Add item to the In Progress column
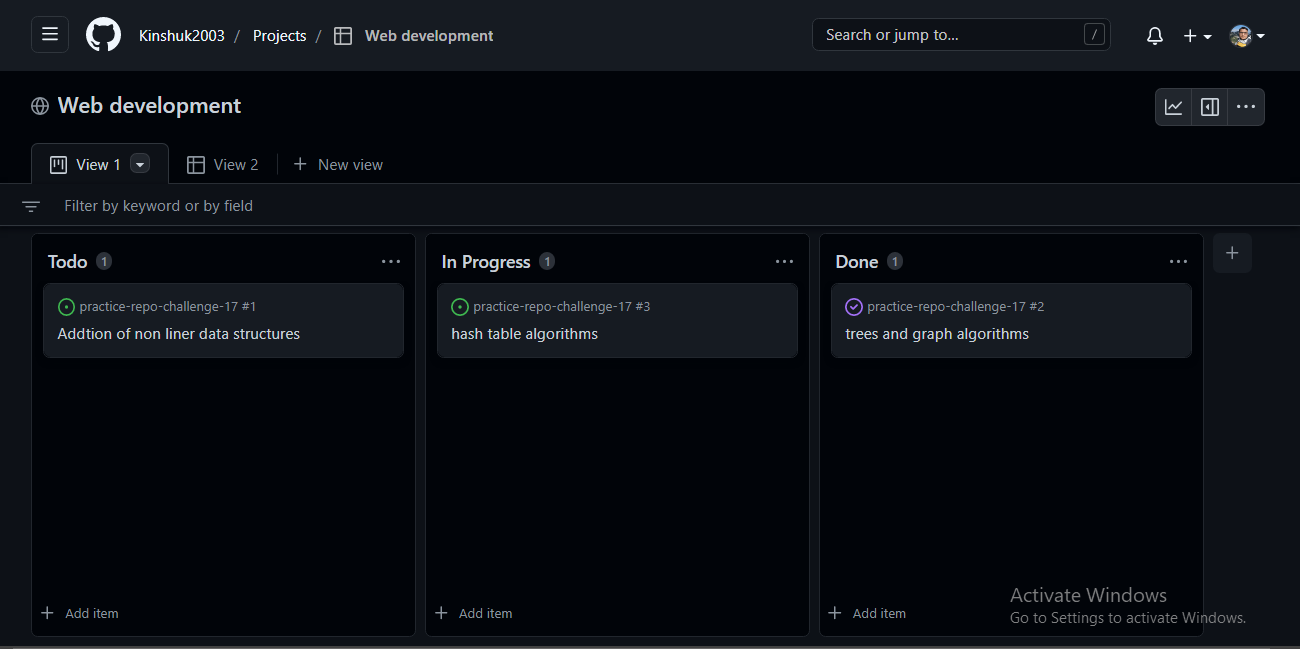This screenshot has height=649, width=1300. [x=474, y=613]
